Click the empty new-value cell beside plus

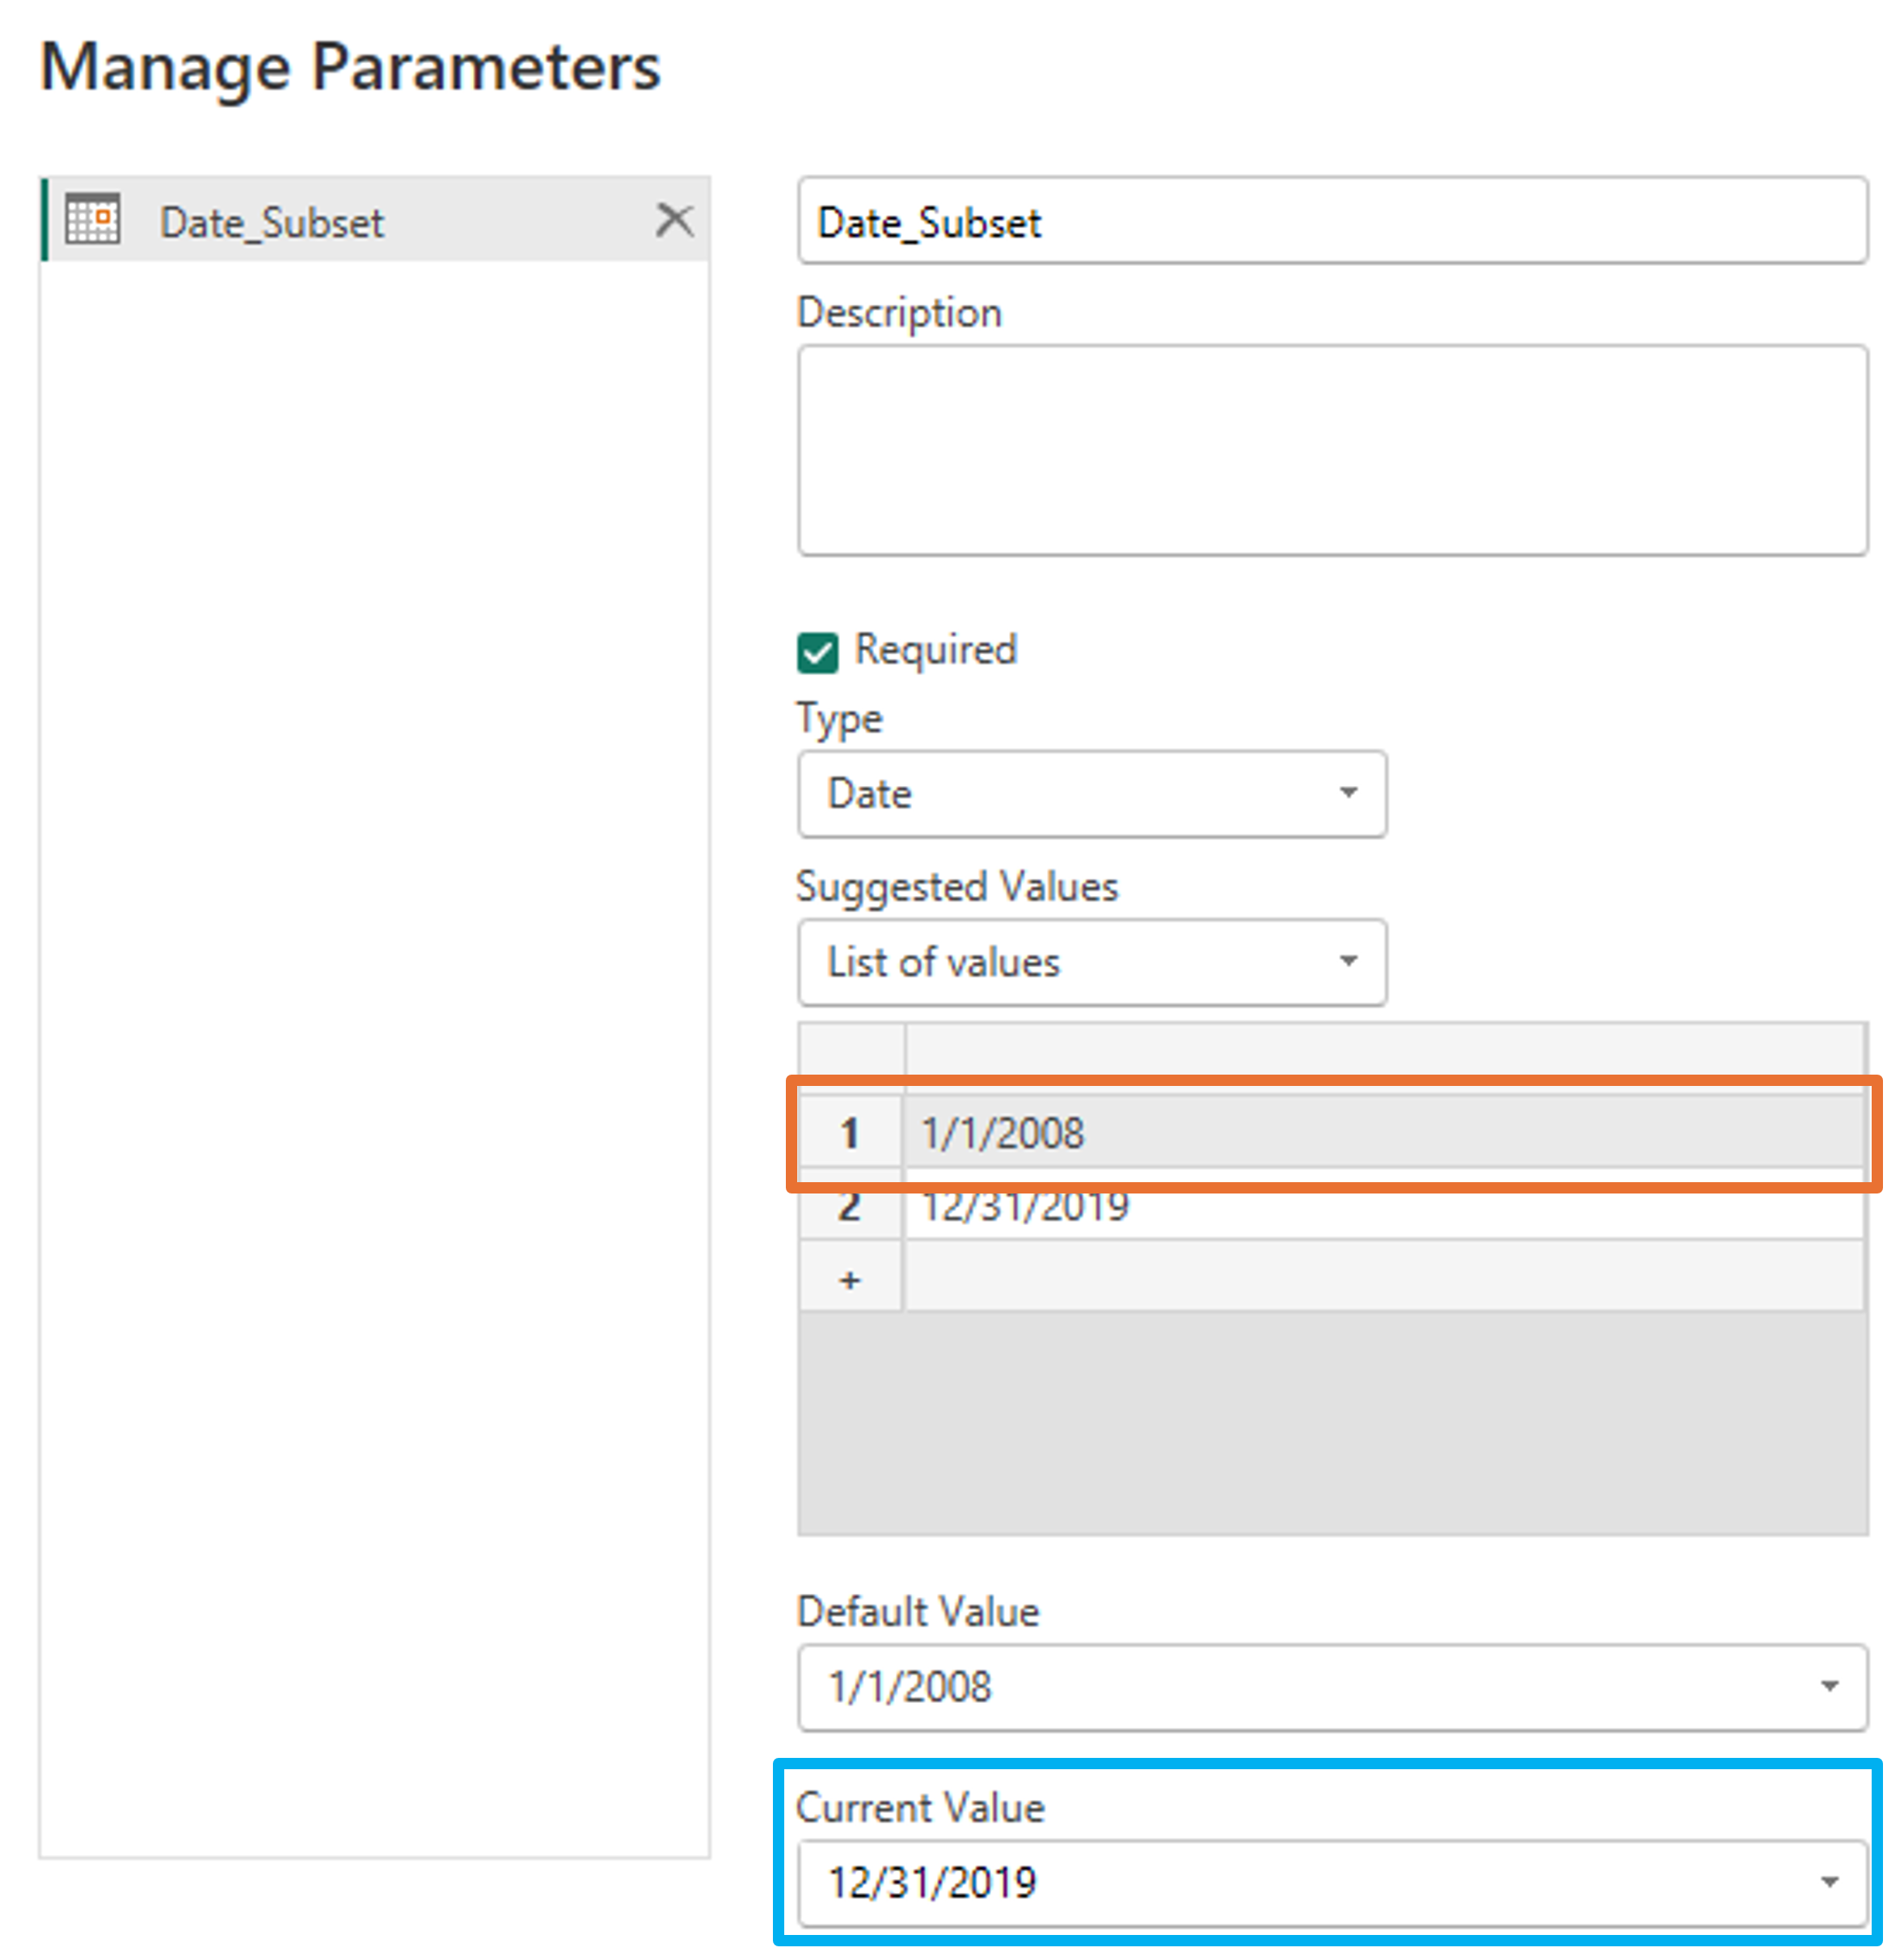coord(1384,1277)
